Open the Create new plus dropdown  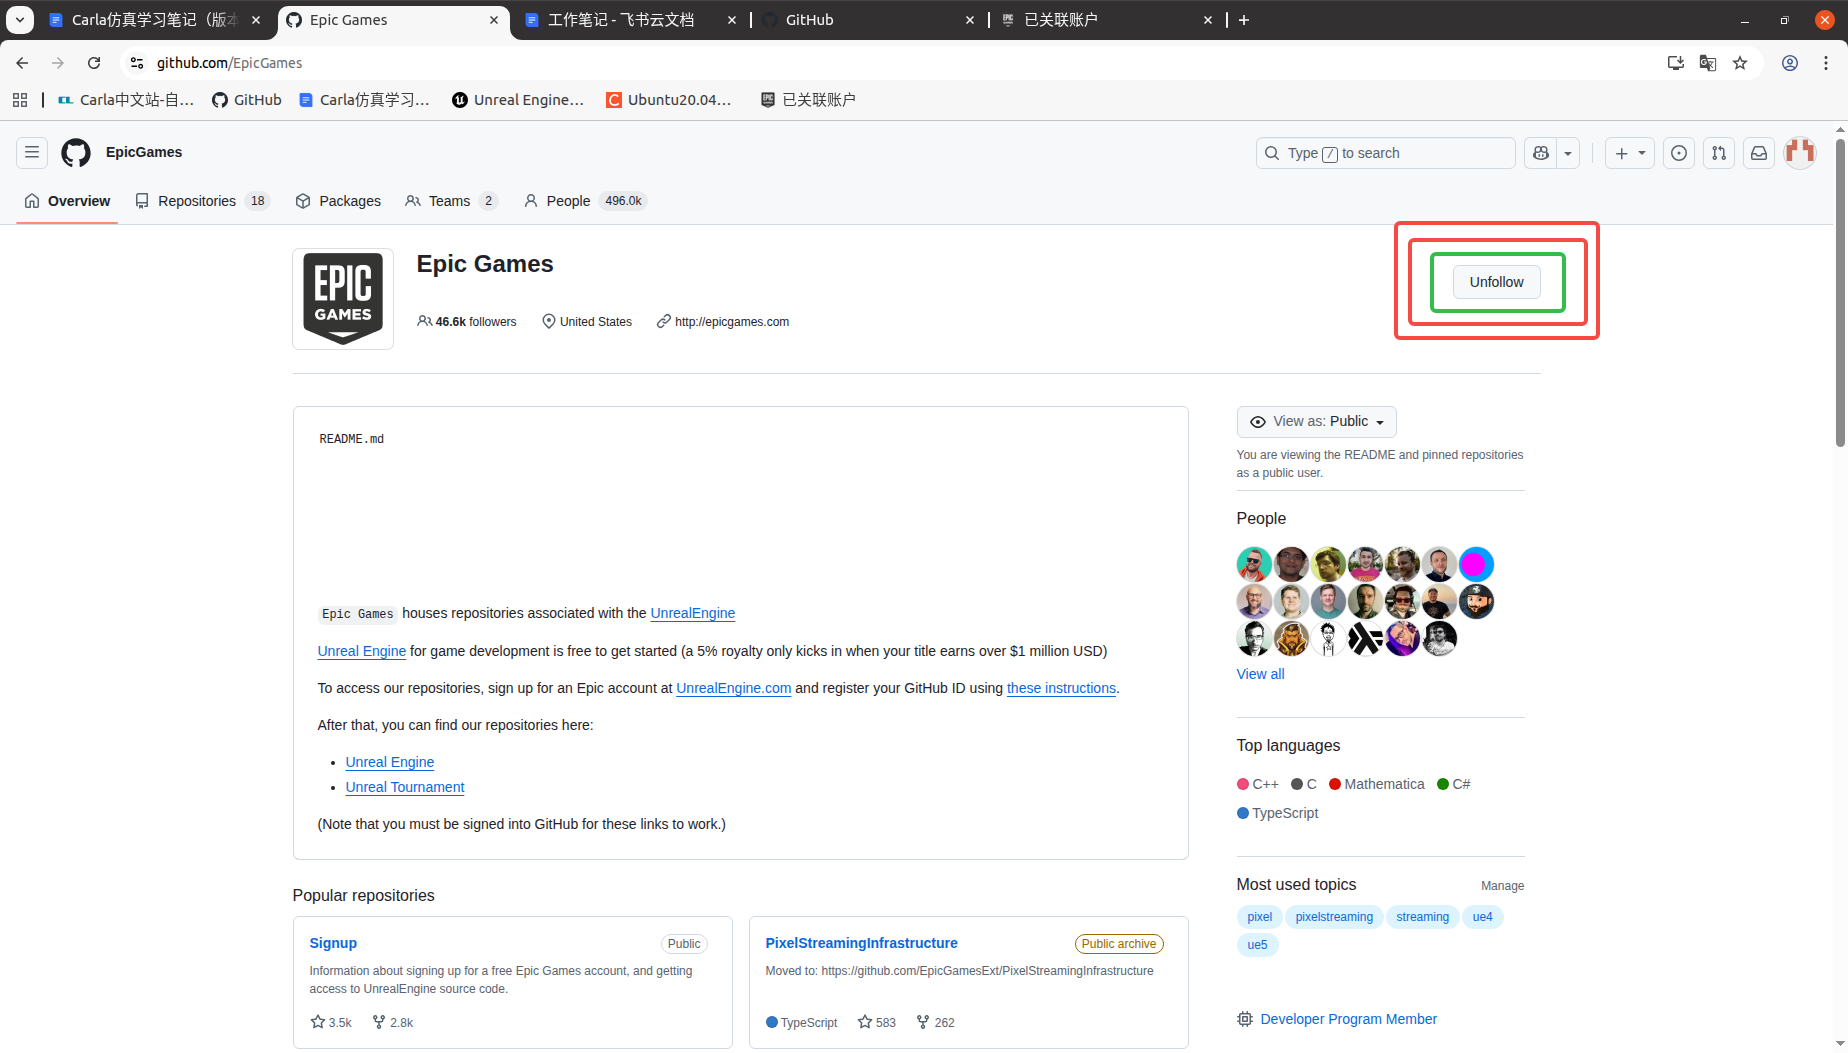pos(1630,153)
